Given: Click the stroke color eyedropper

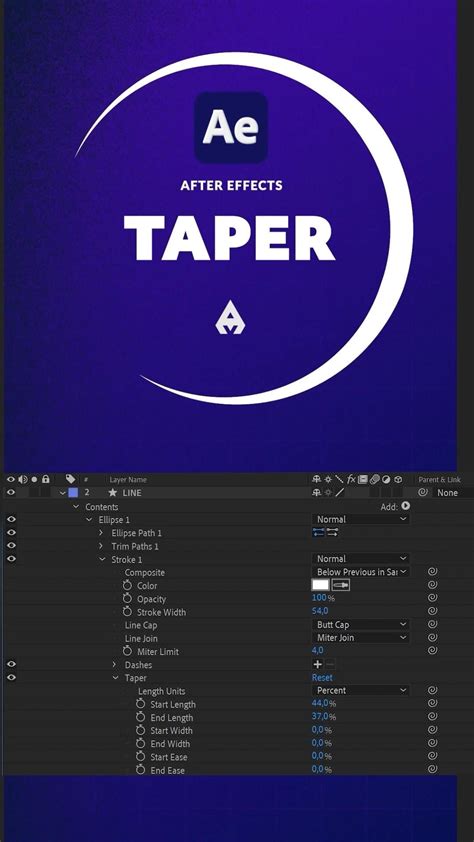Looking at the screenshot, I should [x=341, y=585].
